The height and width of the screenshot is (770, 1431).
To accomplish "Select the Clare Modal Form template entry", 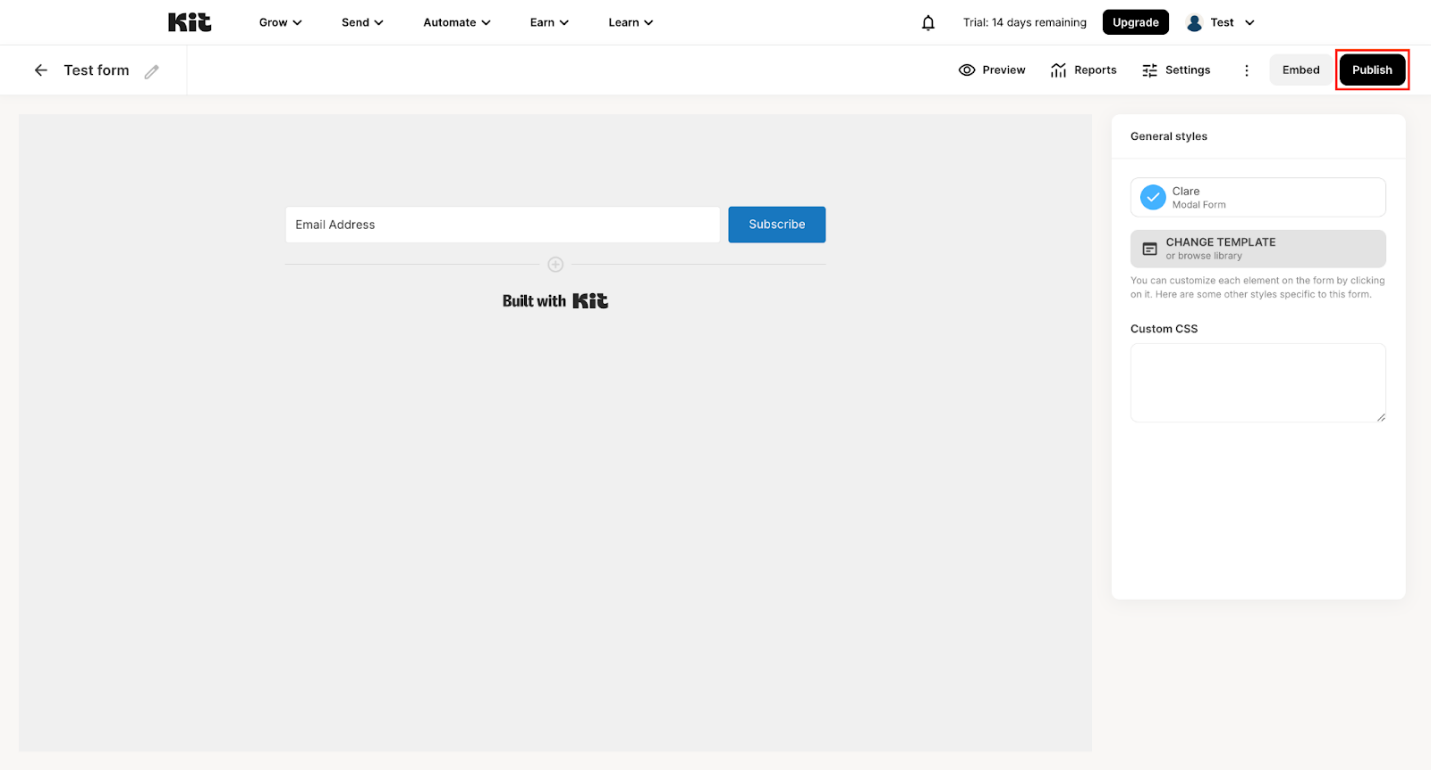I will click(1257, 196).
